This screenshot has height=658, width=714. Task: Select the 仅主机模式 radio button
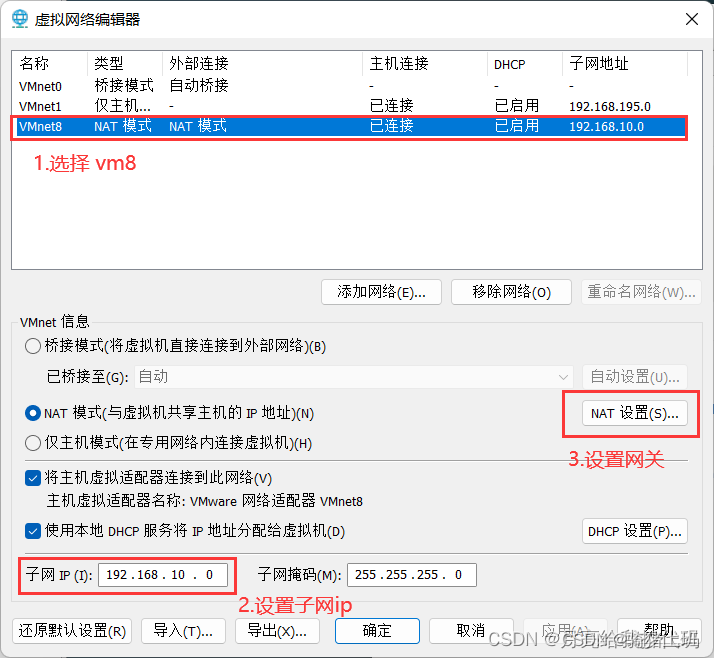[x=33, y=443]
